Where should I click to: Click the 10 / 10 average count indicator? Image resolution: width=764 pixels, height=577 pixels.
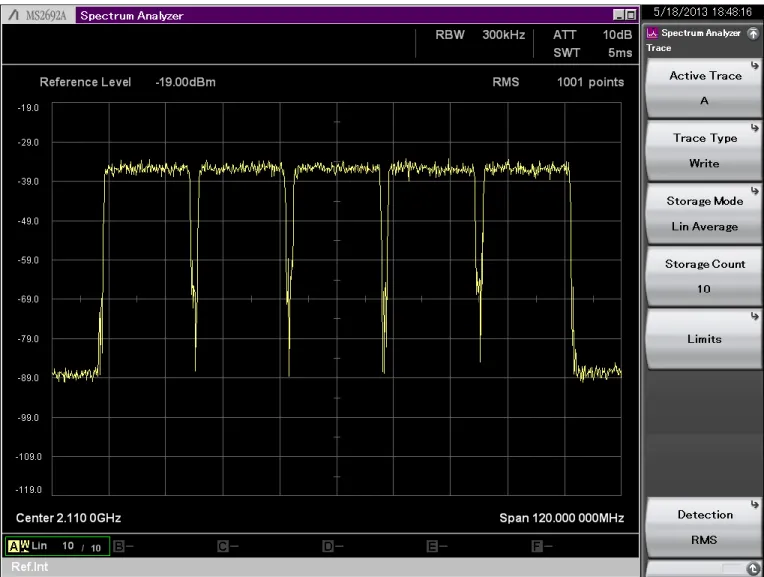tap(81, 547)
